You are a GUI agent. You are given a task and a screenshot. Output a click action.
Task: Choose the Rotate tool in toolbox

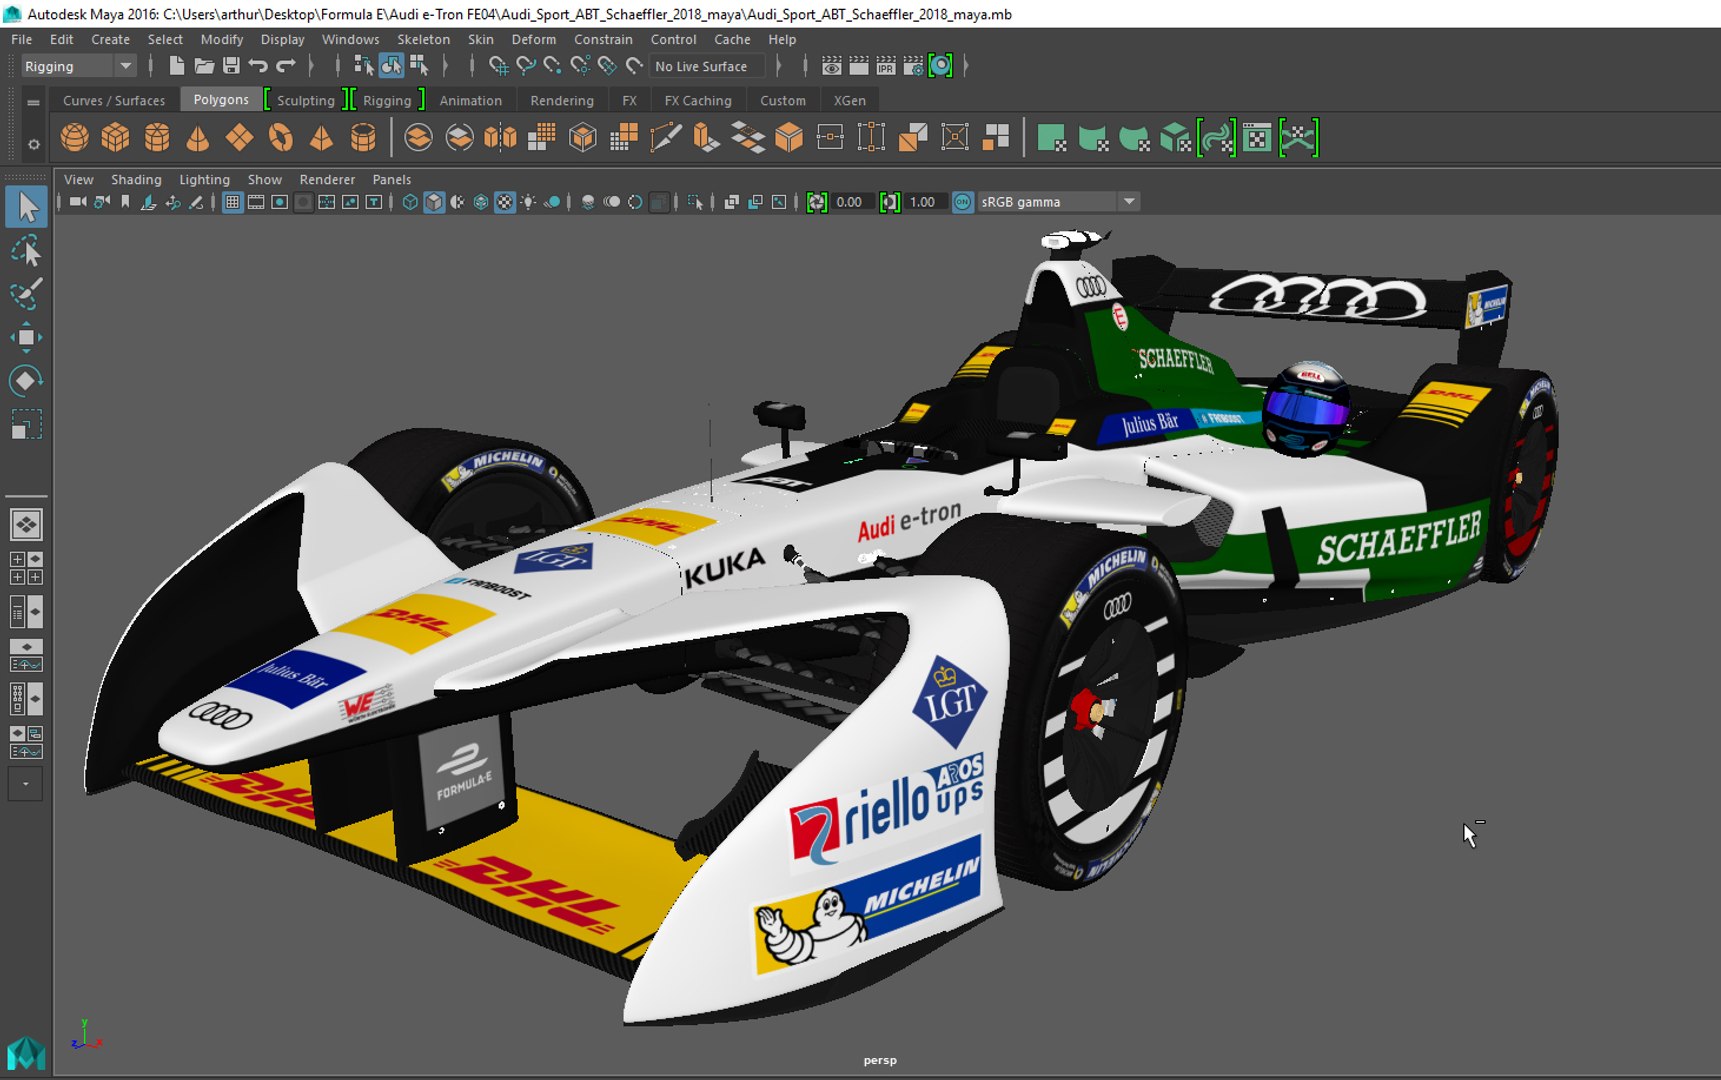tap(26, 381)
